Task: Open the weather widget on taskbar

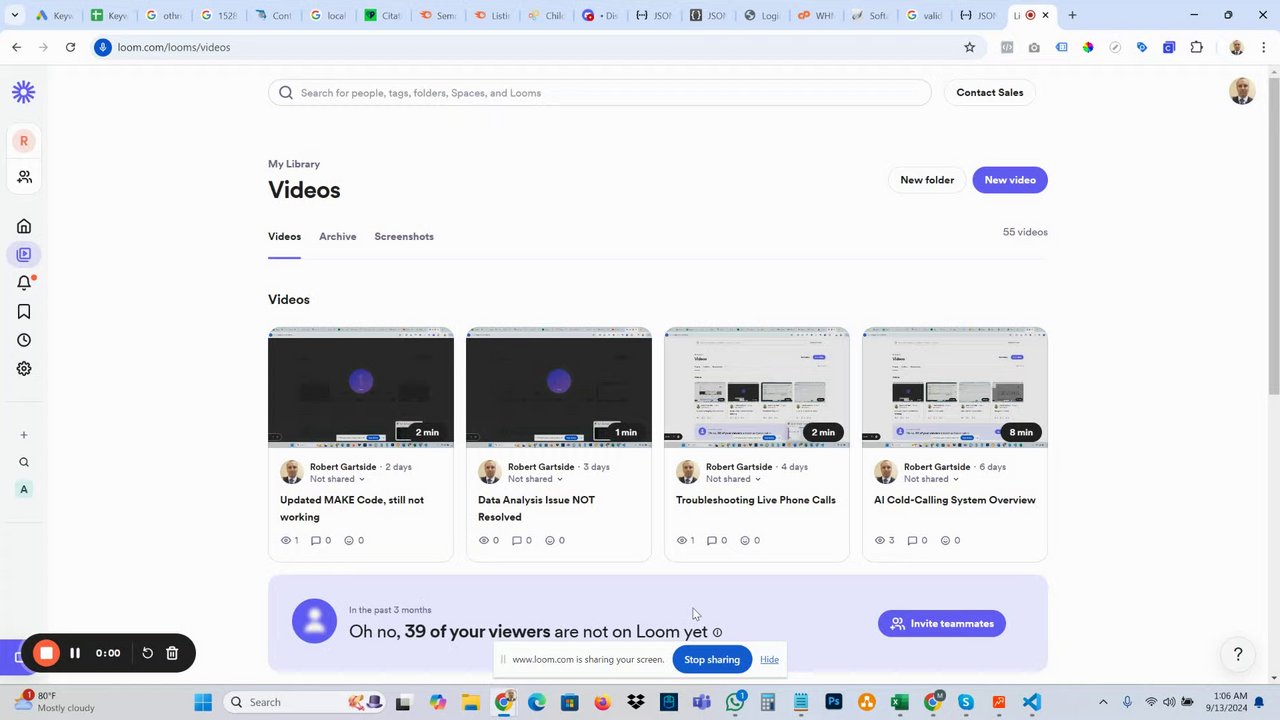Action: pos(55,702)
